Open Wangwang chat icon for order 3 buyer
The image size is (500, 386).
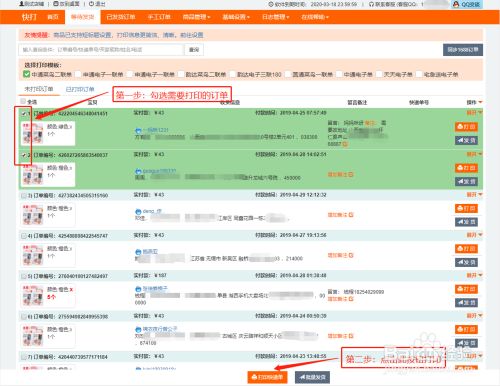(138, 212)
